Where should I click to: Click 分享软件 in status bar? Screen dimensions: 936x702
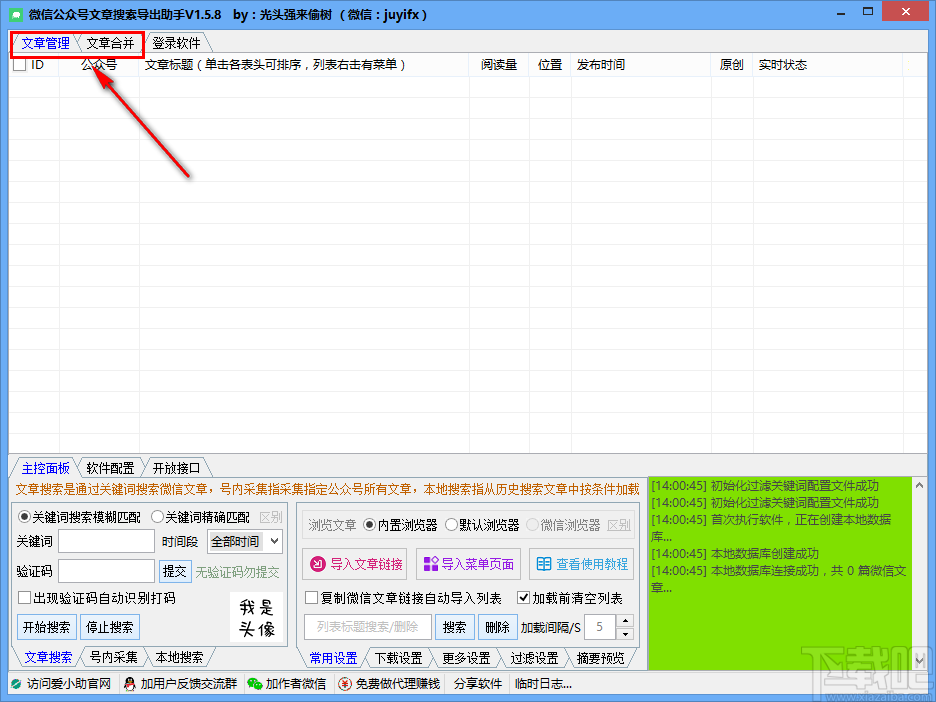[478, 684]
